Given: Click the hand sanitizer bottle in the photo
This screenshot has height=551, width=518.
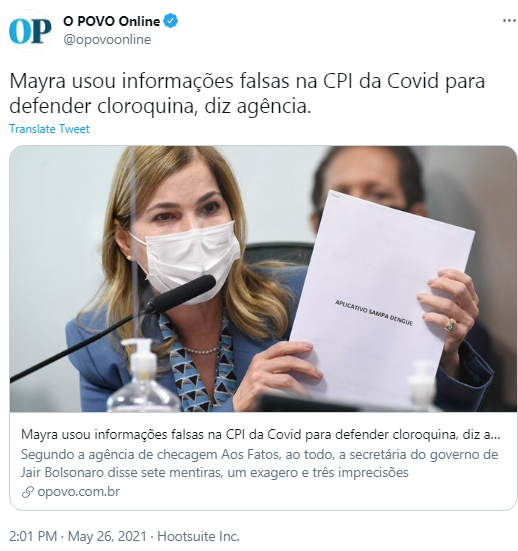Looking at the screenshot, I should point(143,379).
